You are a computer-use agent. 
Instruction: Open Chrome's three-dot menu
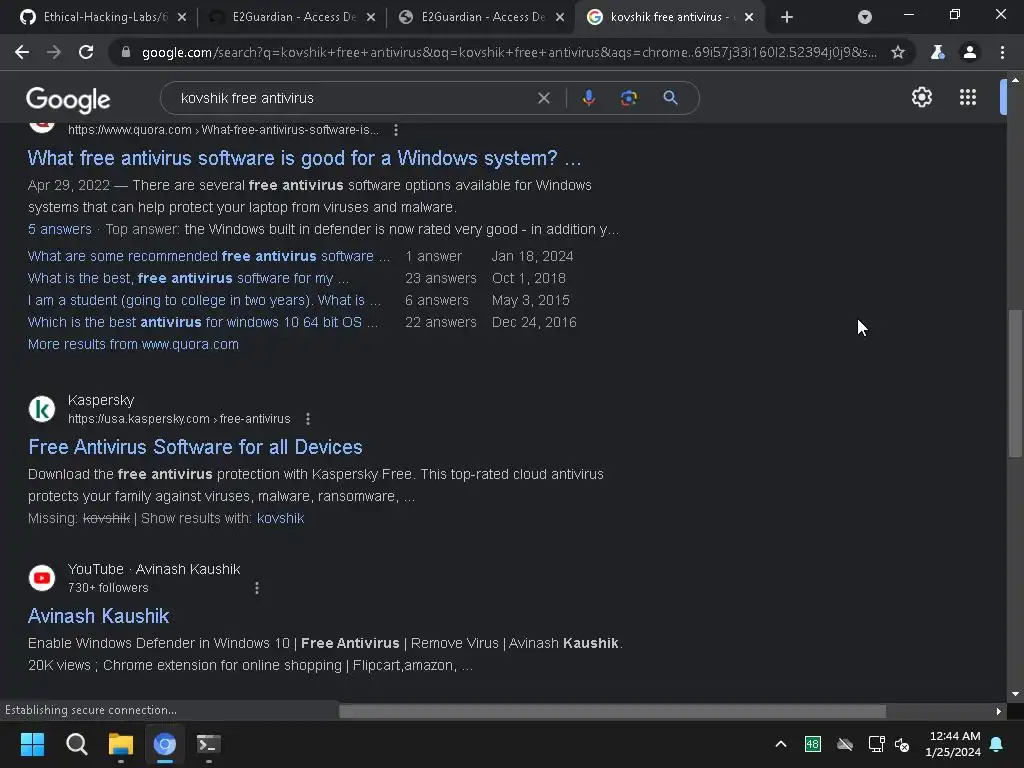1002,52
